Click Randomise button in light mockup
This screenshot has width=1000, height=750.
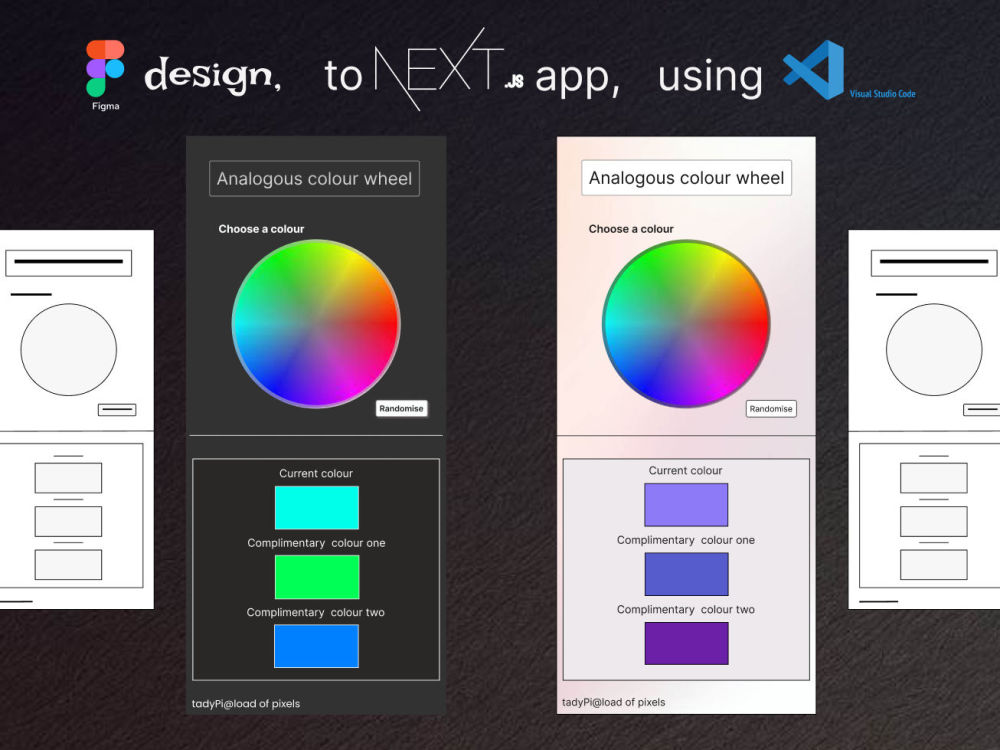point(771,409)
